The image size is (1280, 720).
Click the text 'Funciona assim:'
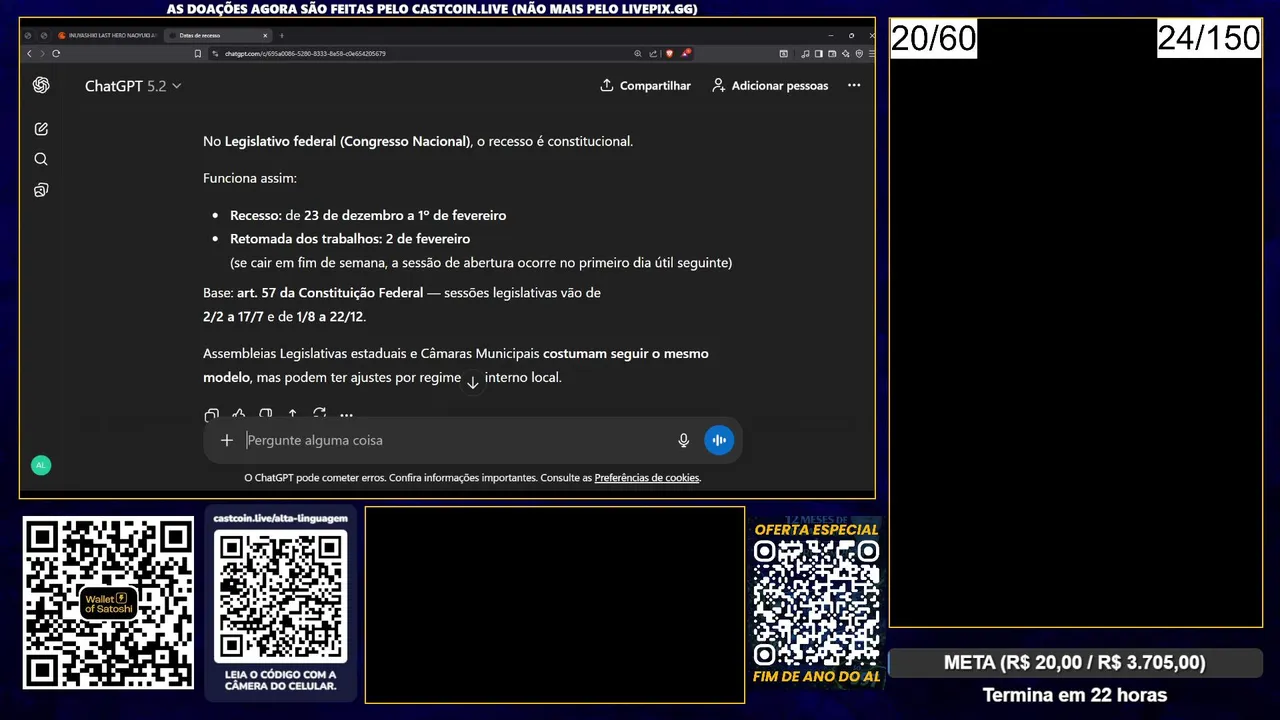tap(250, 178)
